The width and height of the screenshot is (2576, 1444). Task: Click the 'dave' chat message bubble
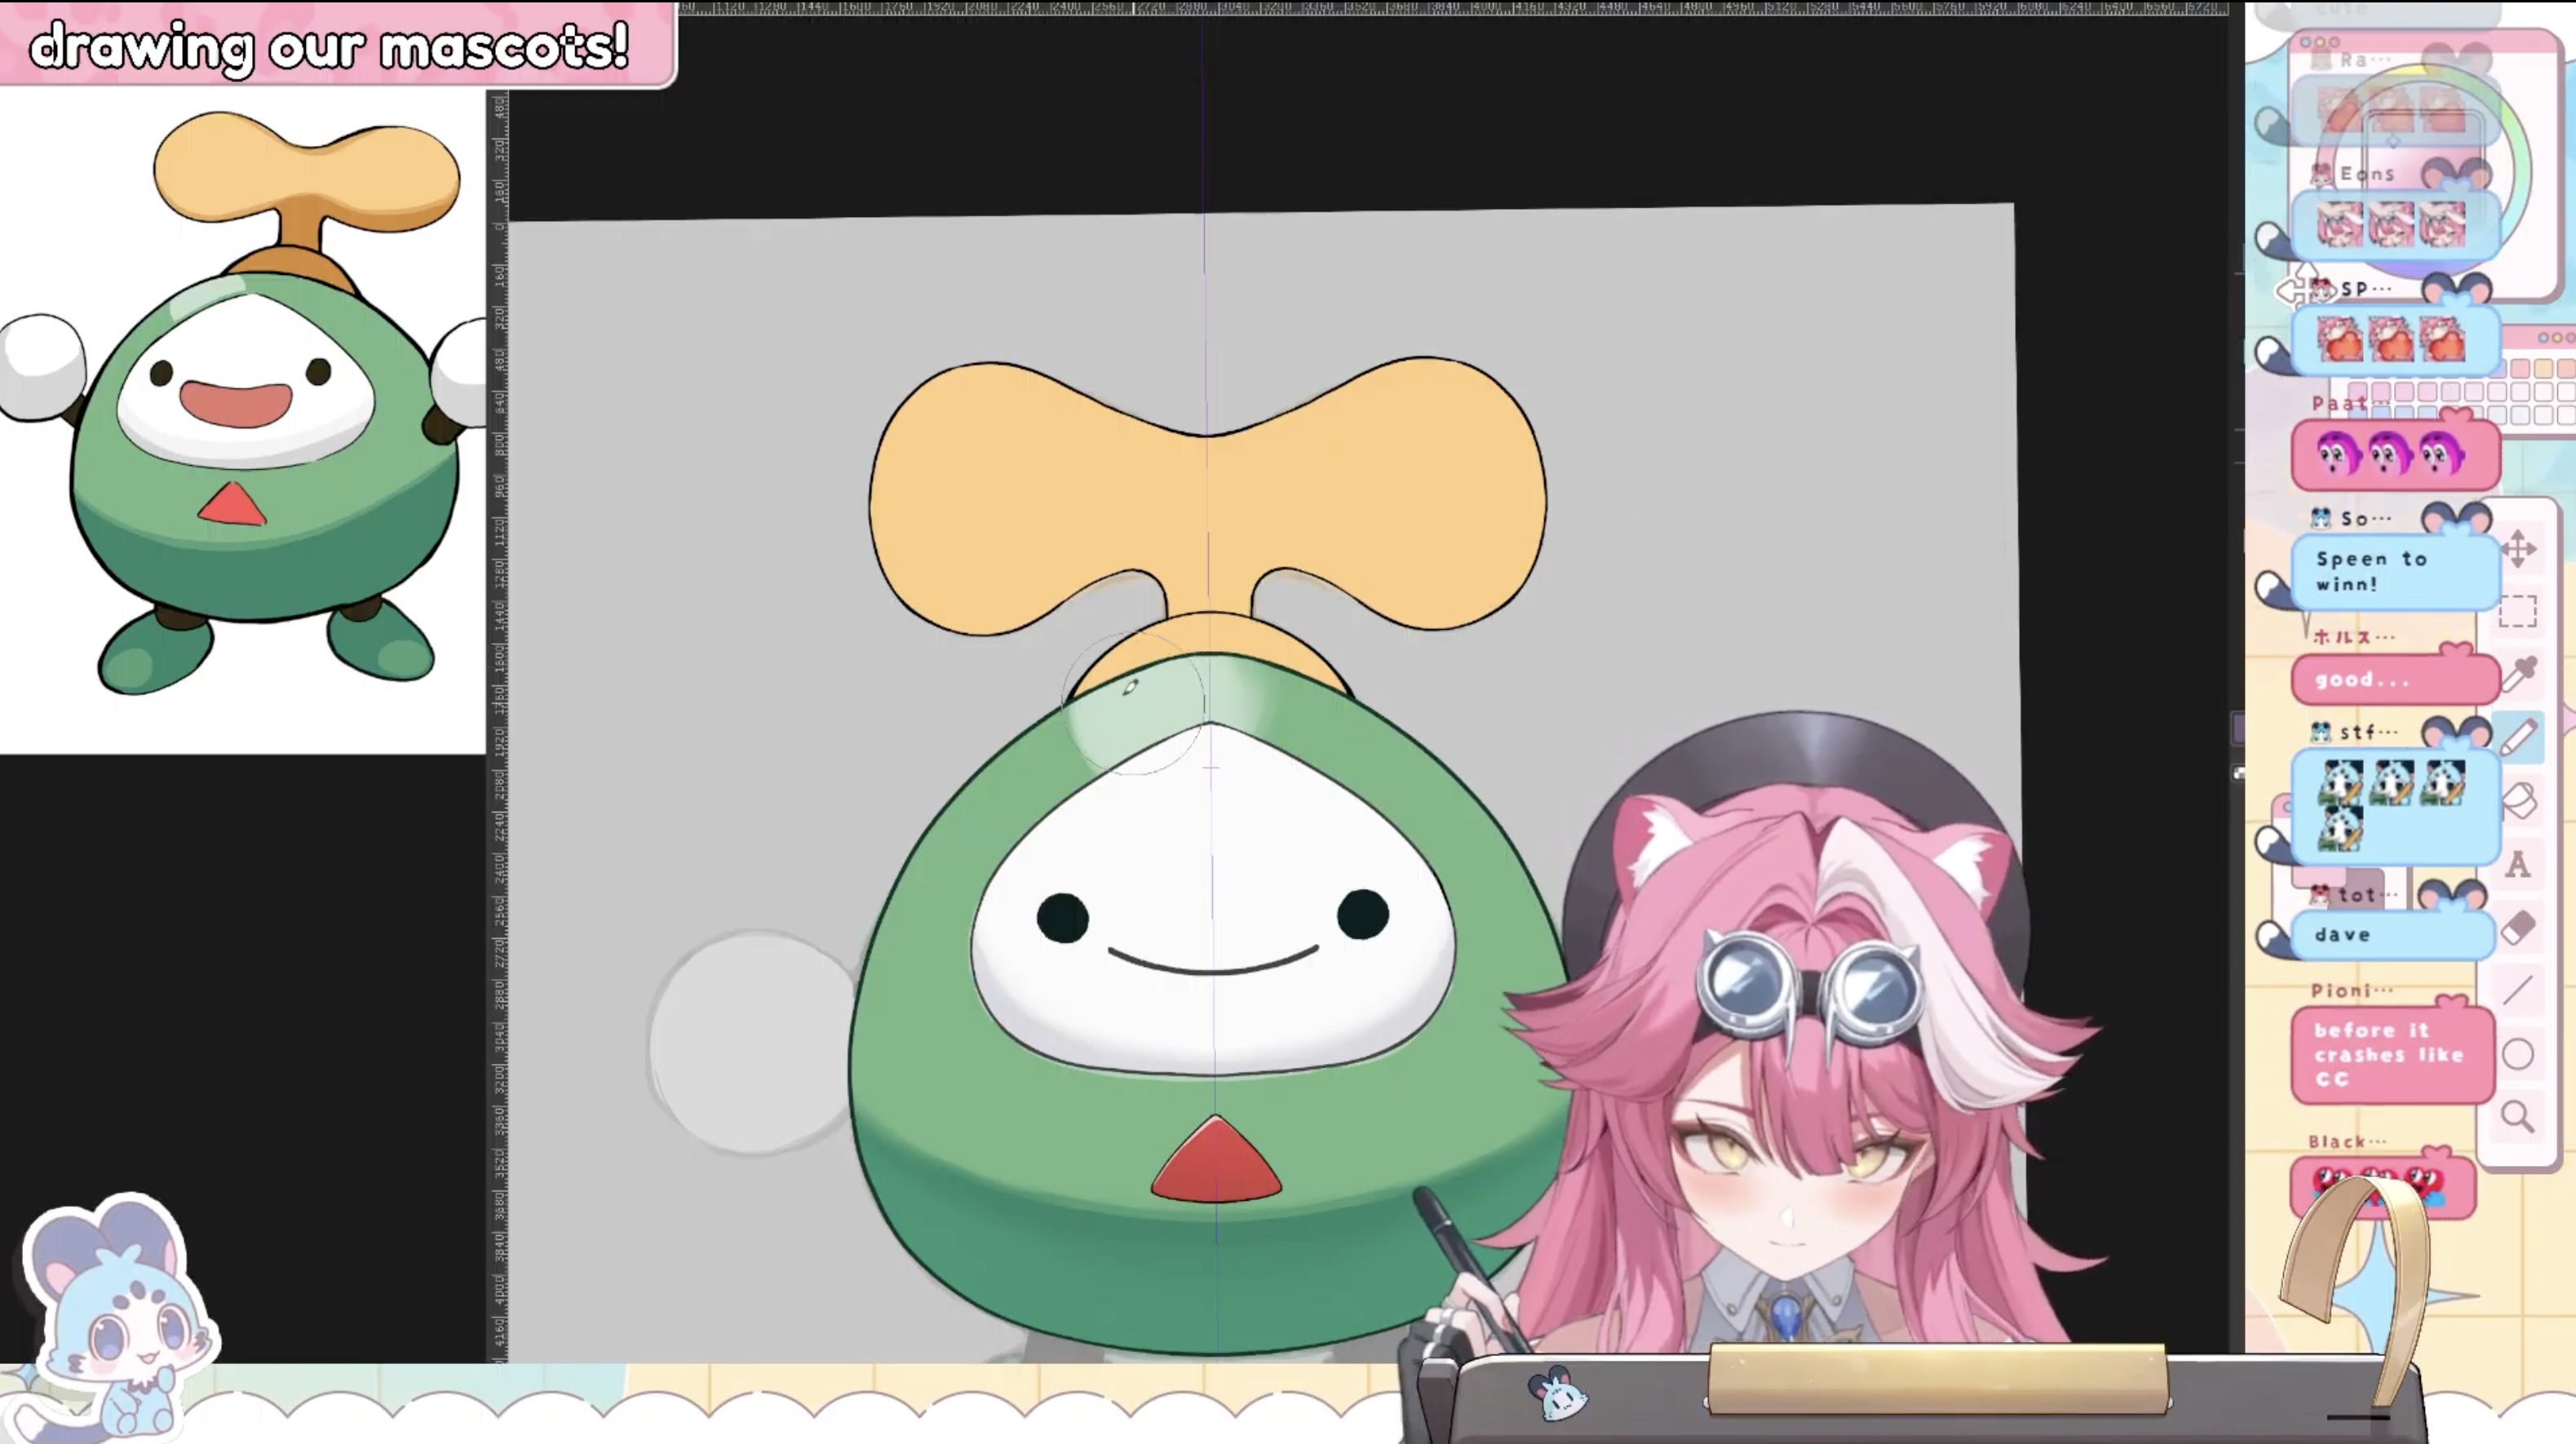click(x=2390, y=935)
